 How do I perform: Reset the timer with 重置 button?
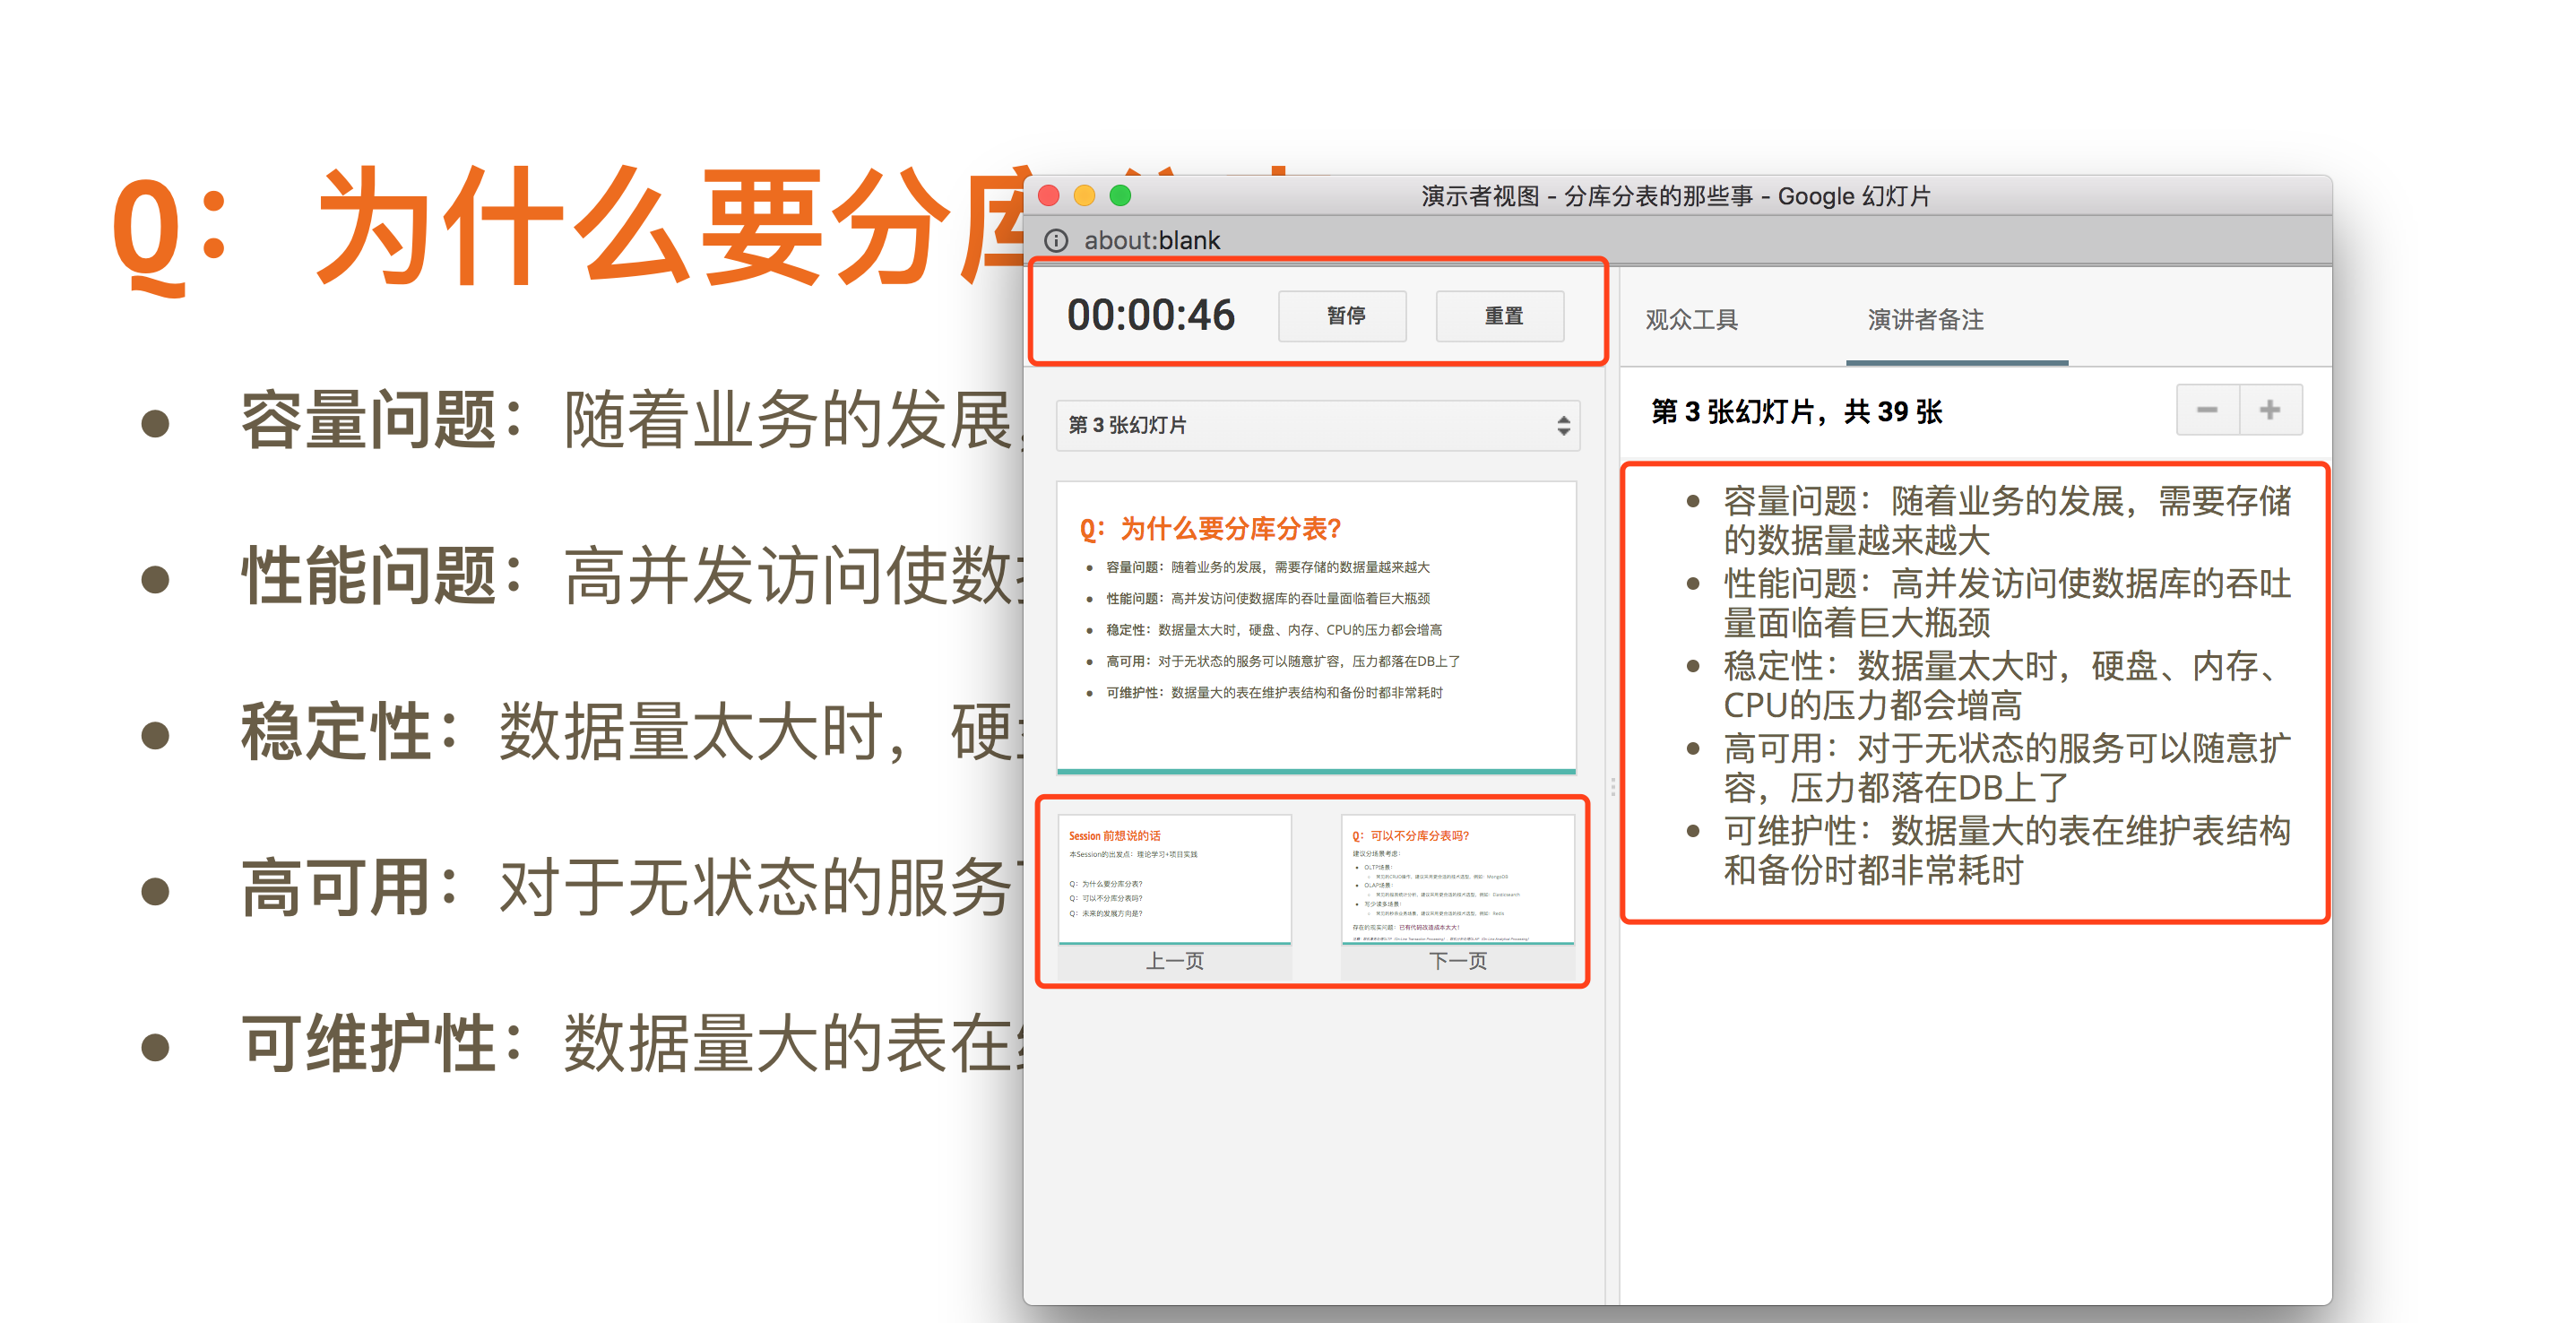pos(1500,316)
